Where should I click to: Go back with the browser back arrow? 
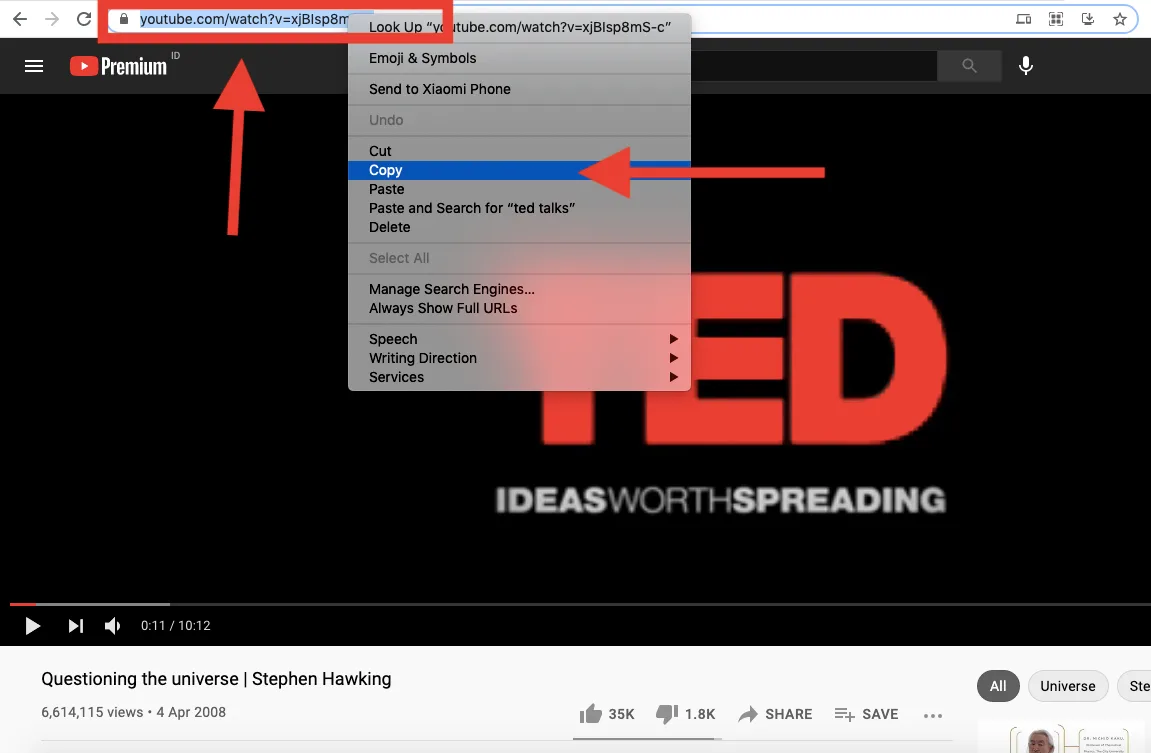20,19
